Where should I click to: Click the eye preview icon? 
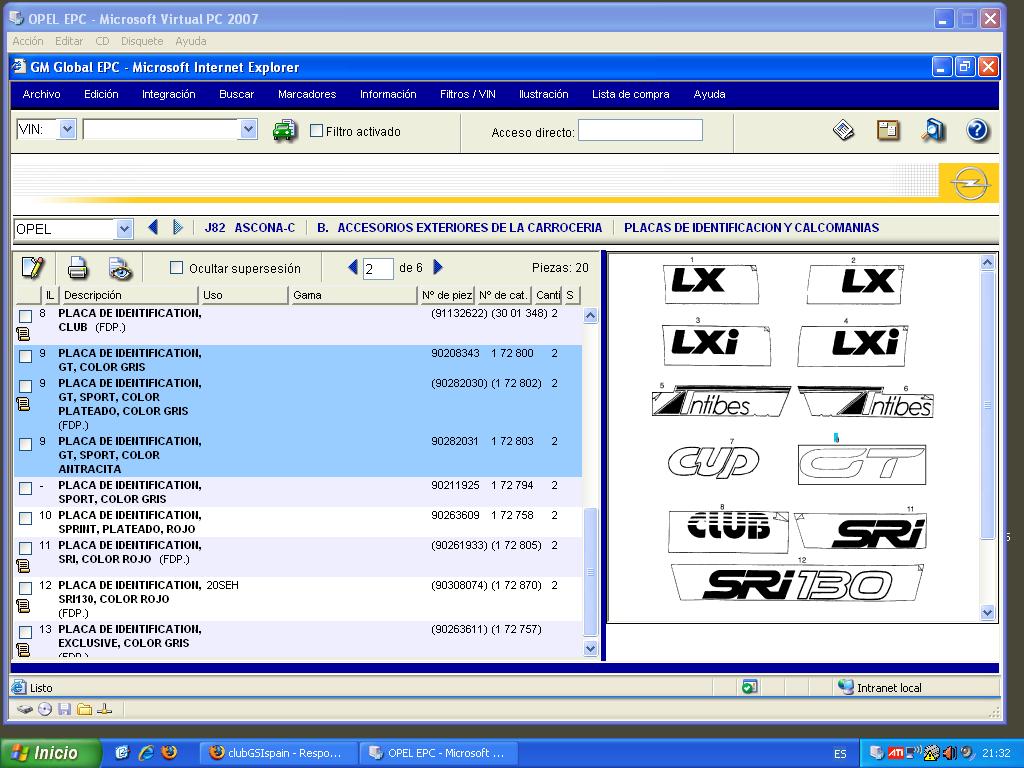click(x=120, y=268)
